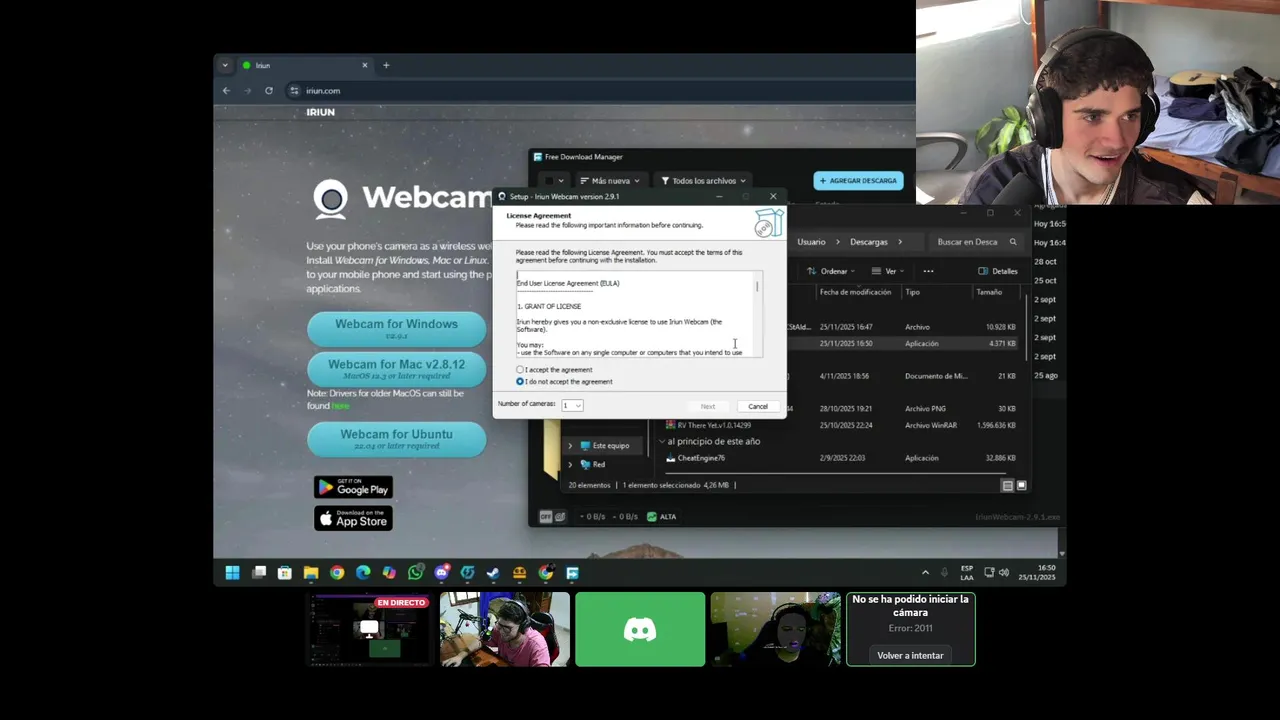The width and height of the screenshot is (1280, 720).
Task: Open the 'Ver' dropdown in Explorer
Action: (x=887, y=271)
